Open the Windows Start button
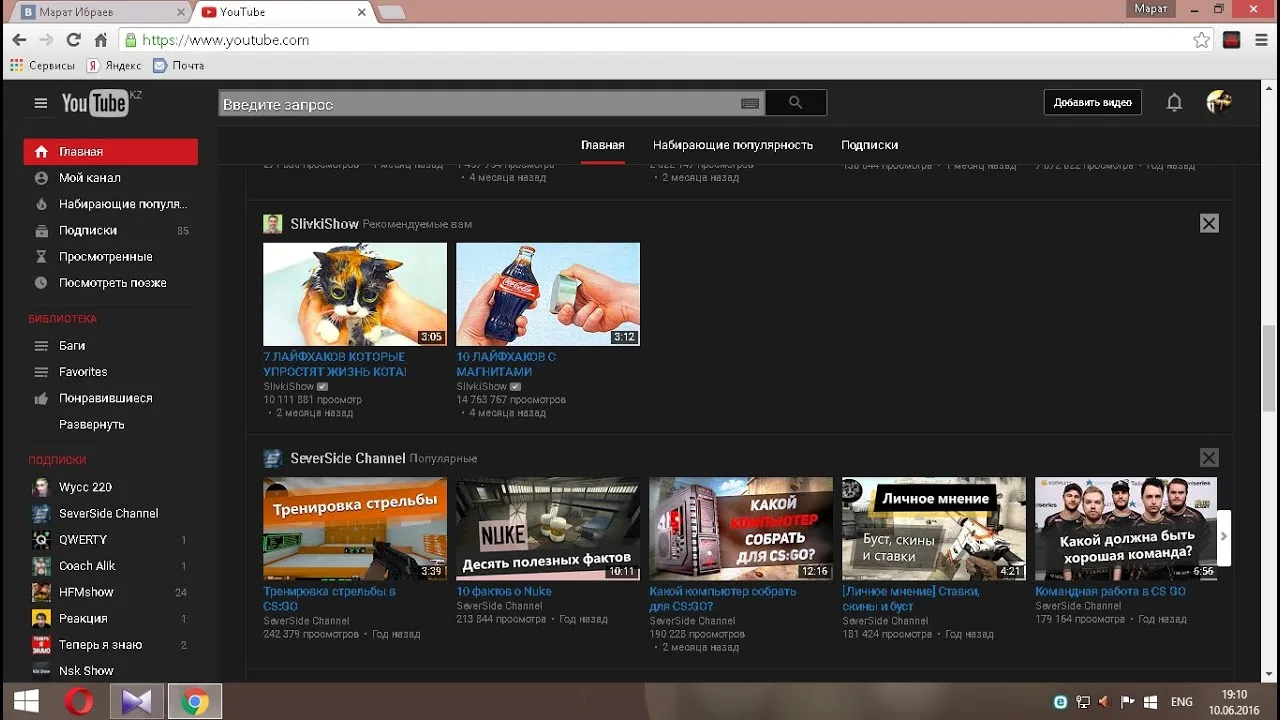Viewport: 1280px width, 720px height. click(x=26, y=701)
